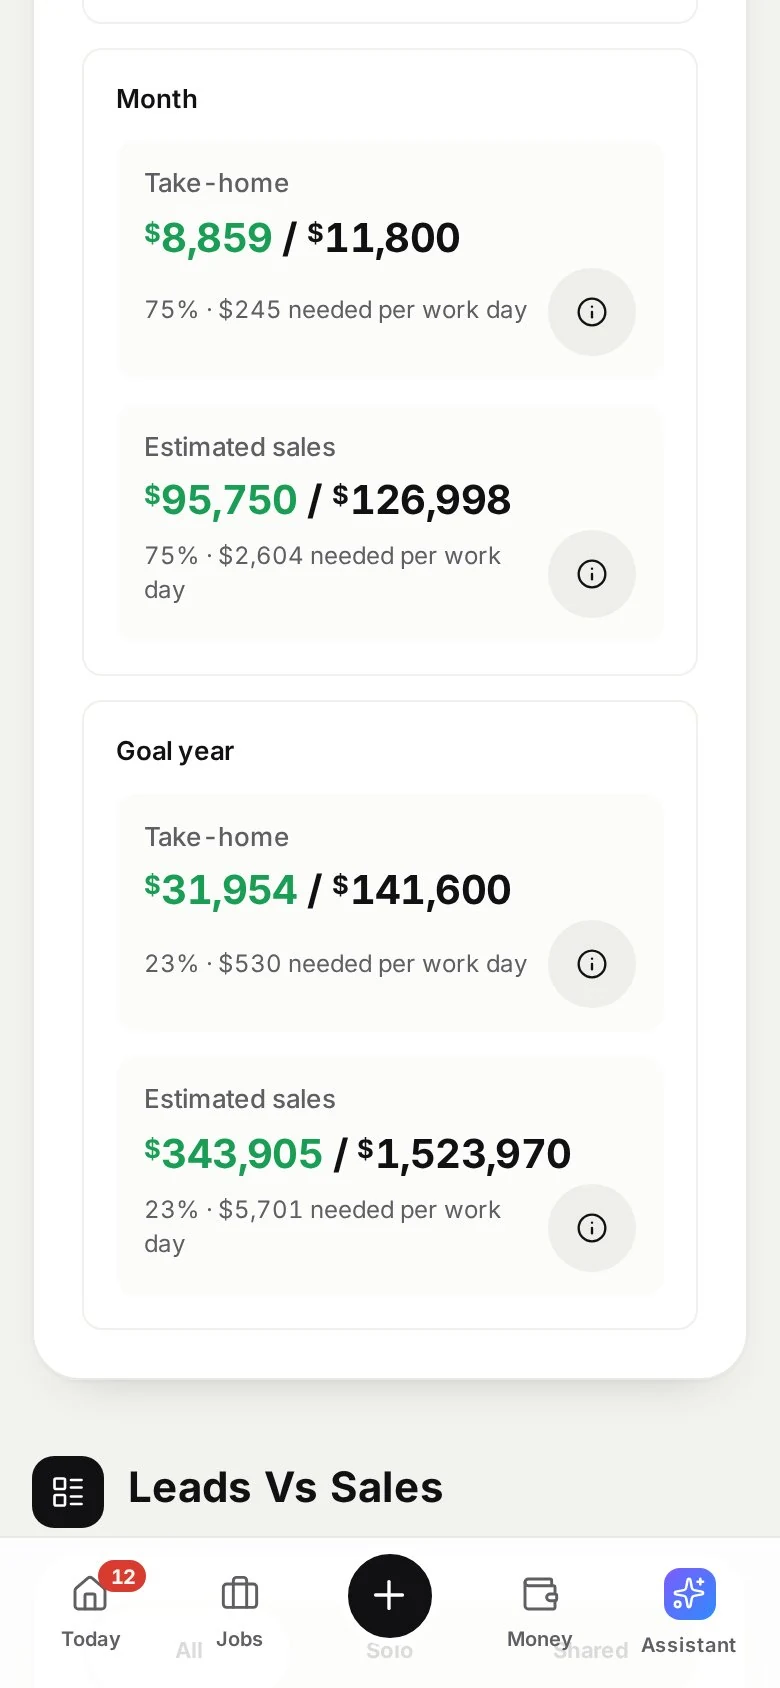Open the Jobs tab
The width and height of the screenshot is (780, 1688).
pyautogui.click(x=240, y=1610)
